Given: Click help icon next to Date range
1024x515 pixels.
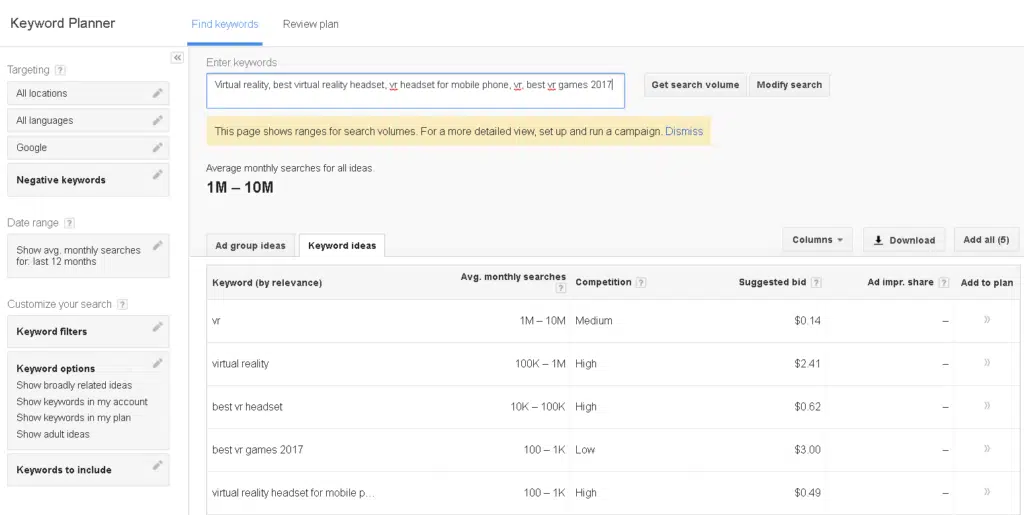Looking at the screenshot, I should [69, 223].
